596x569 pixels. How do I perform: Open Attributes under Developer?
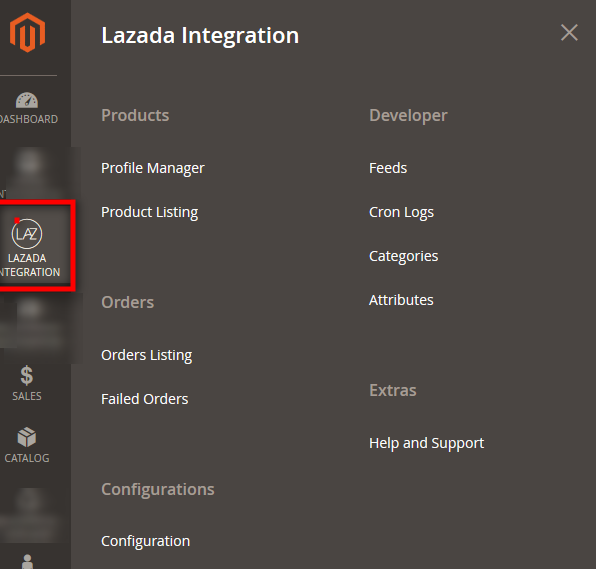tap(401, 300)
